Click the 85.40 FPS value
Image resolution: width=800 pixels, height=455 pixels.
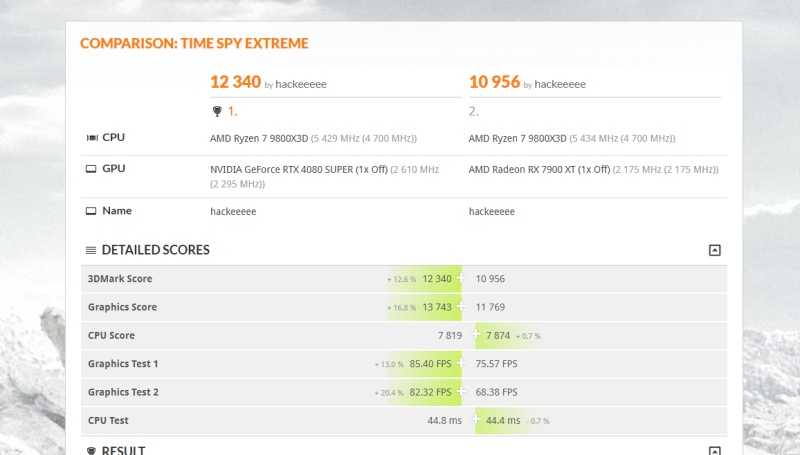tap(430, 364)
